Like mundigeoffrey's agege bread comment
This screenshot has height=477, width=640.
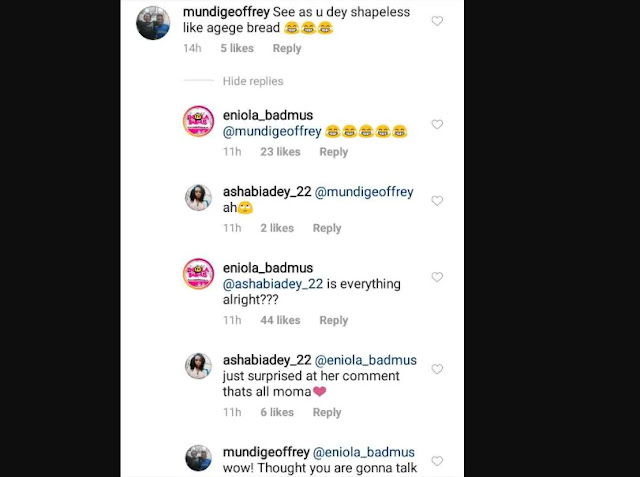point(437,21)
